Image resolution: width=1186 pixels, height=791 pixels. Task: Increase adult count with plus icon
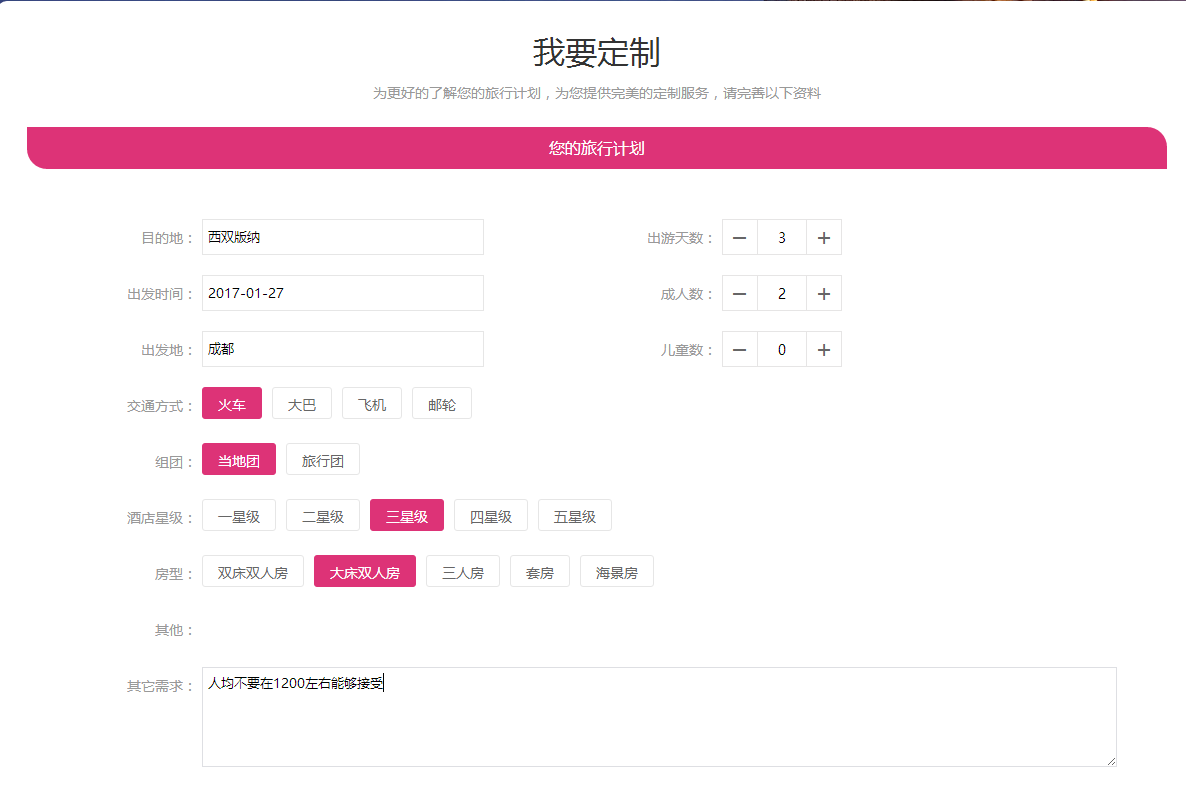pos(823,293)
